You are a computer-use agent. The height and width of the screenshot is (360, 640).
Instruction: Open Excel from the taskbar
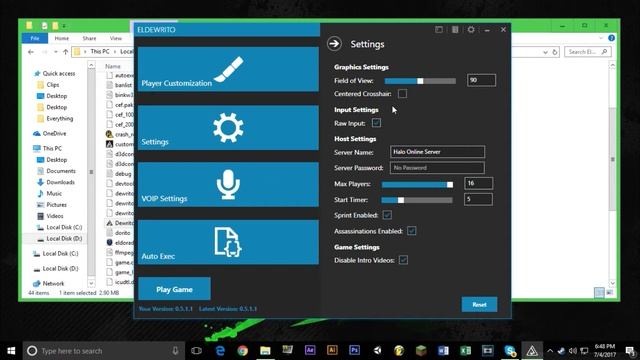click(465, 351)
